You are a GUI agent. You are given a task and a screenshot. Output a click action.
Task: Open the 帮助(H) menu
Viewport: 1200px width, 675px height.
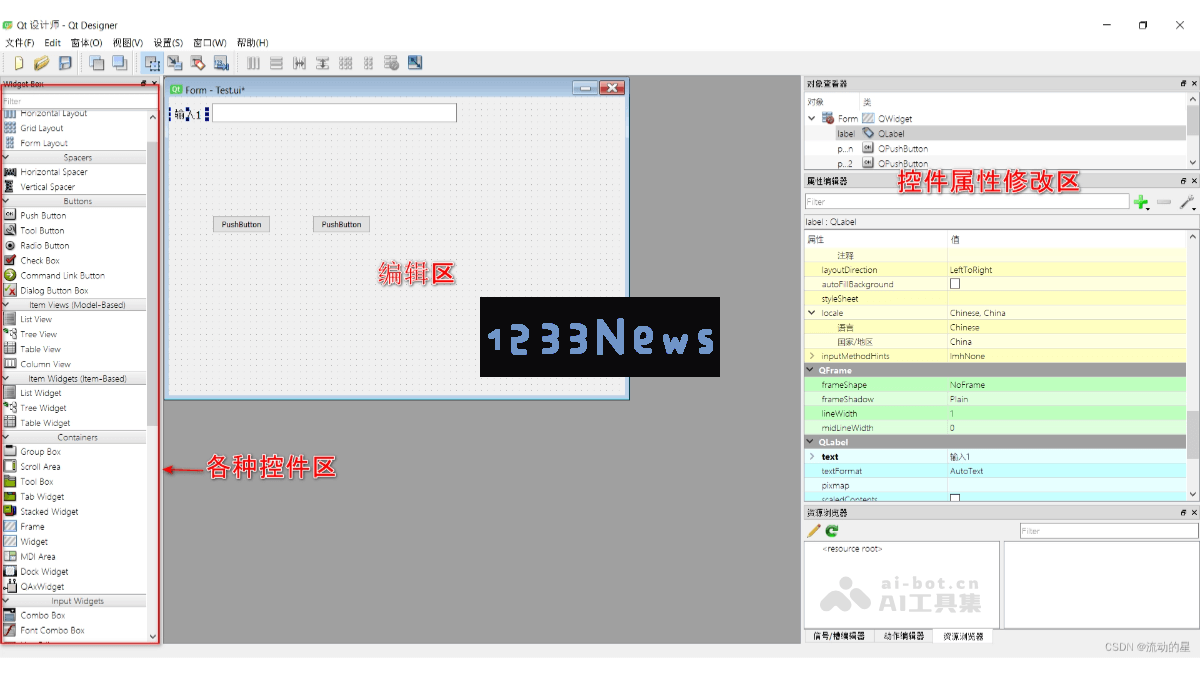point(252,43)
